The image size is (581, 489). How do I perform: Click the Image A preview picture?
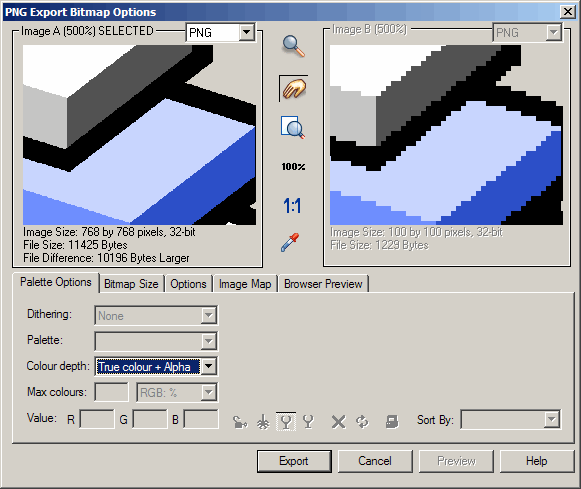(x=139, y=135)
